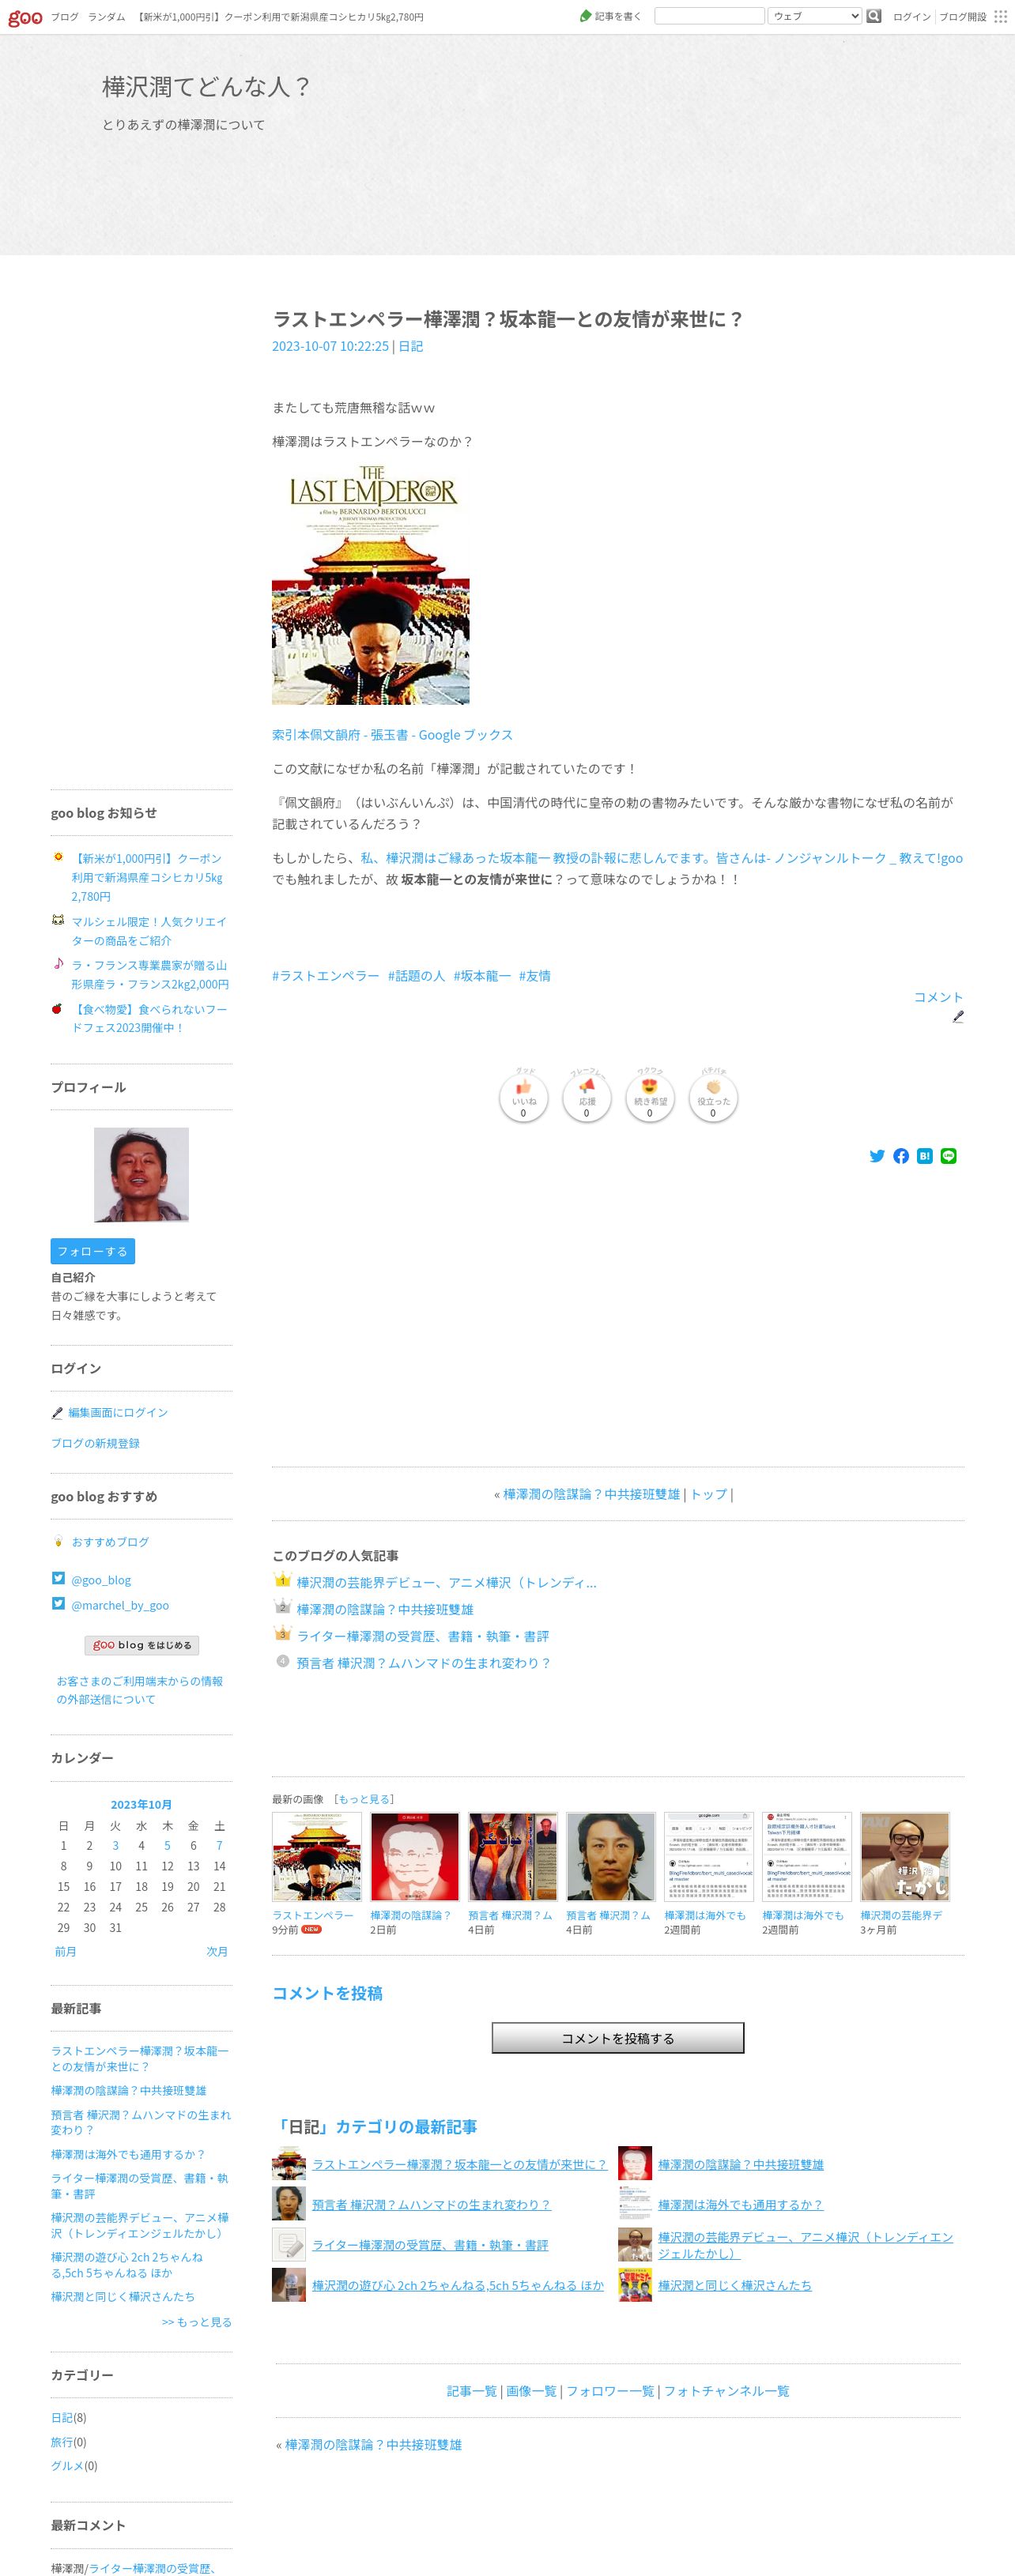Open 2023年10月 calendar heading link

[x=141, y=1805]
